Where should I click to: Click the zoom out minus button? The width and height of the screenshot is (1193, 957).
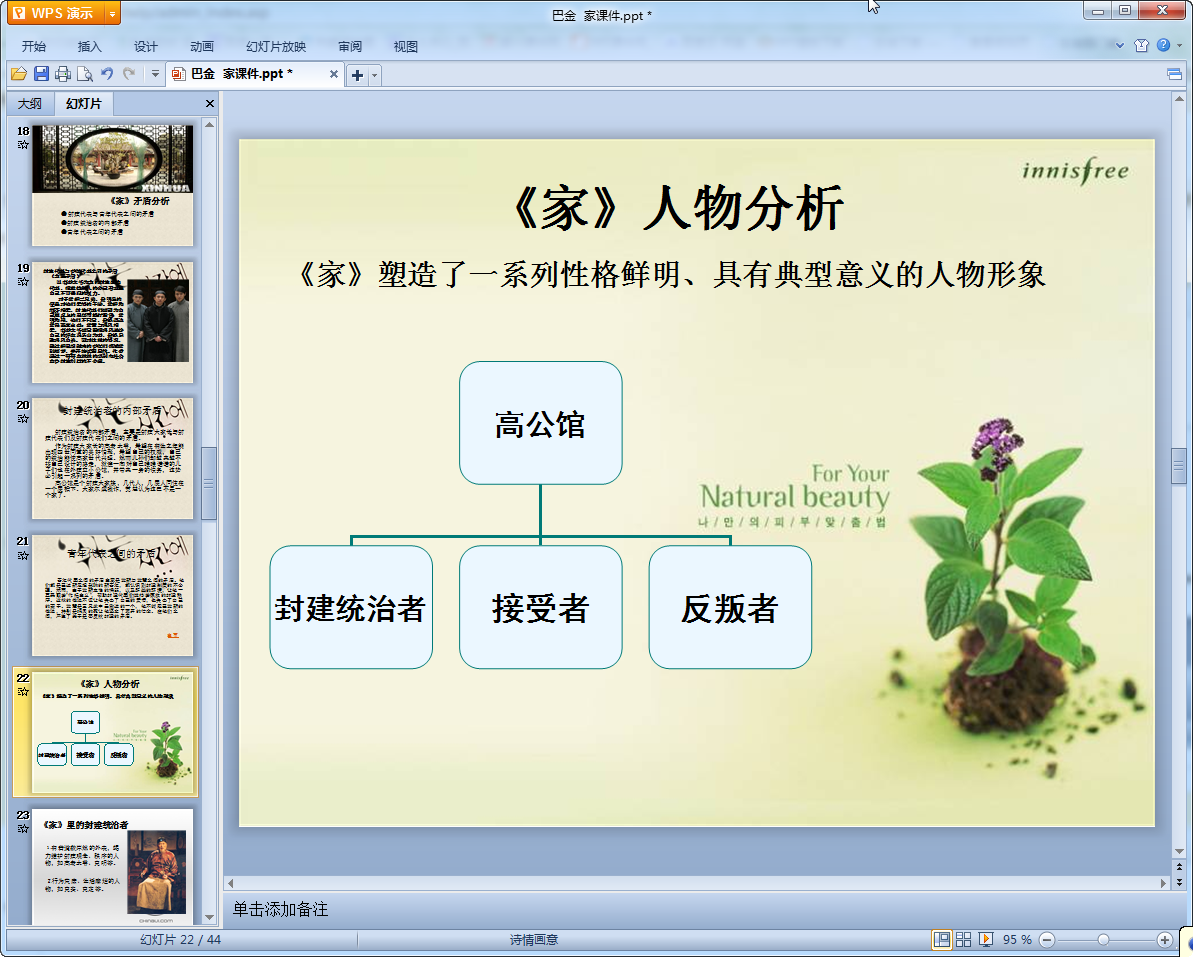pos(1047,940)
